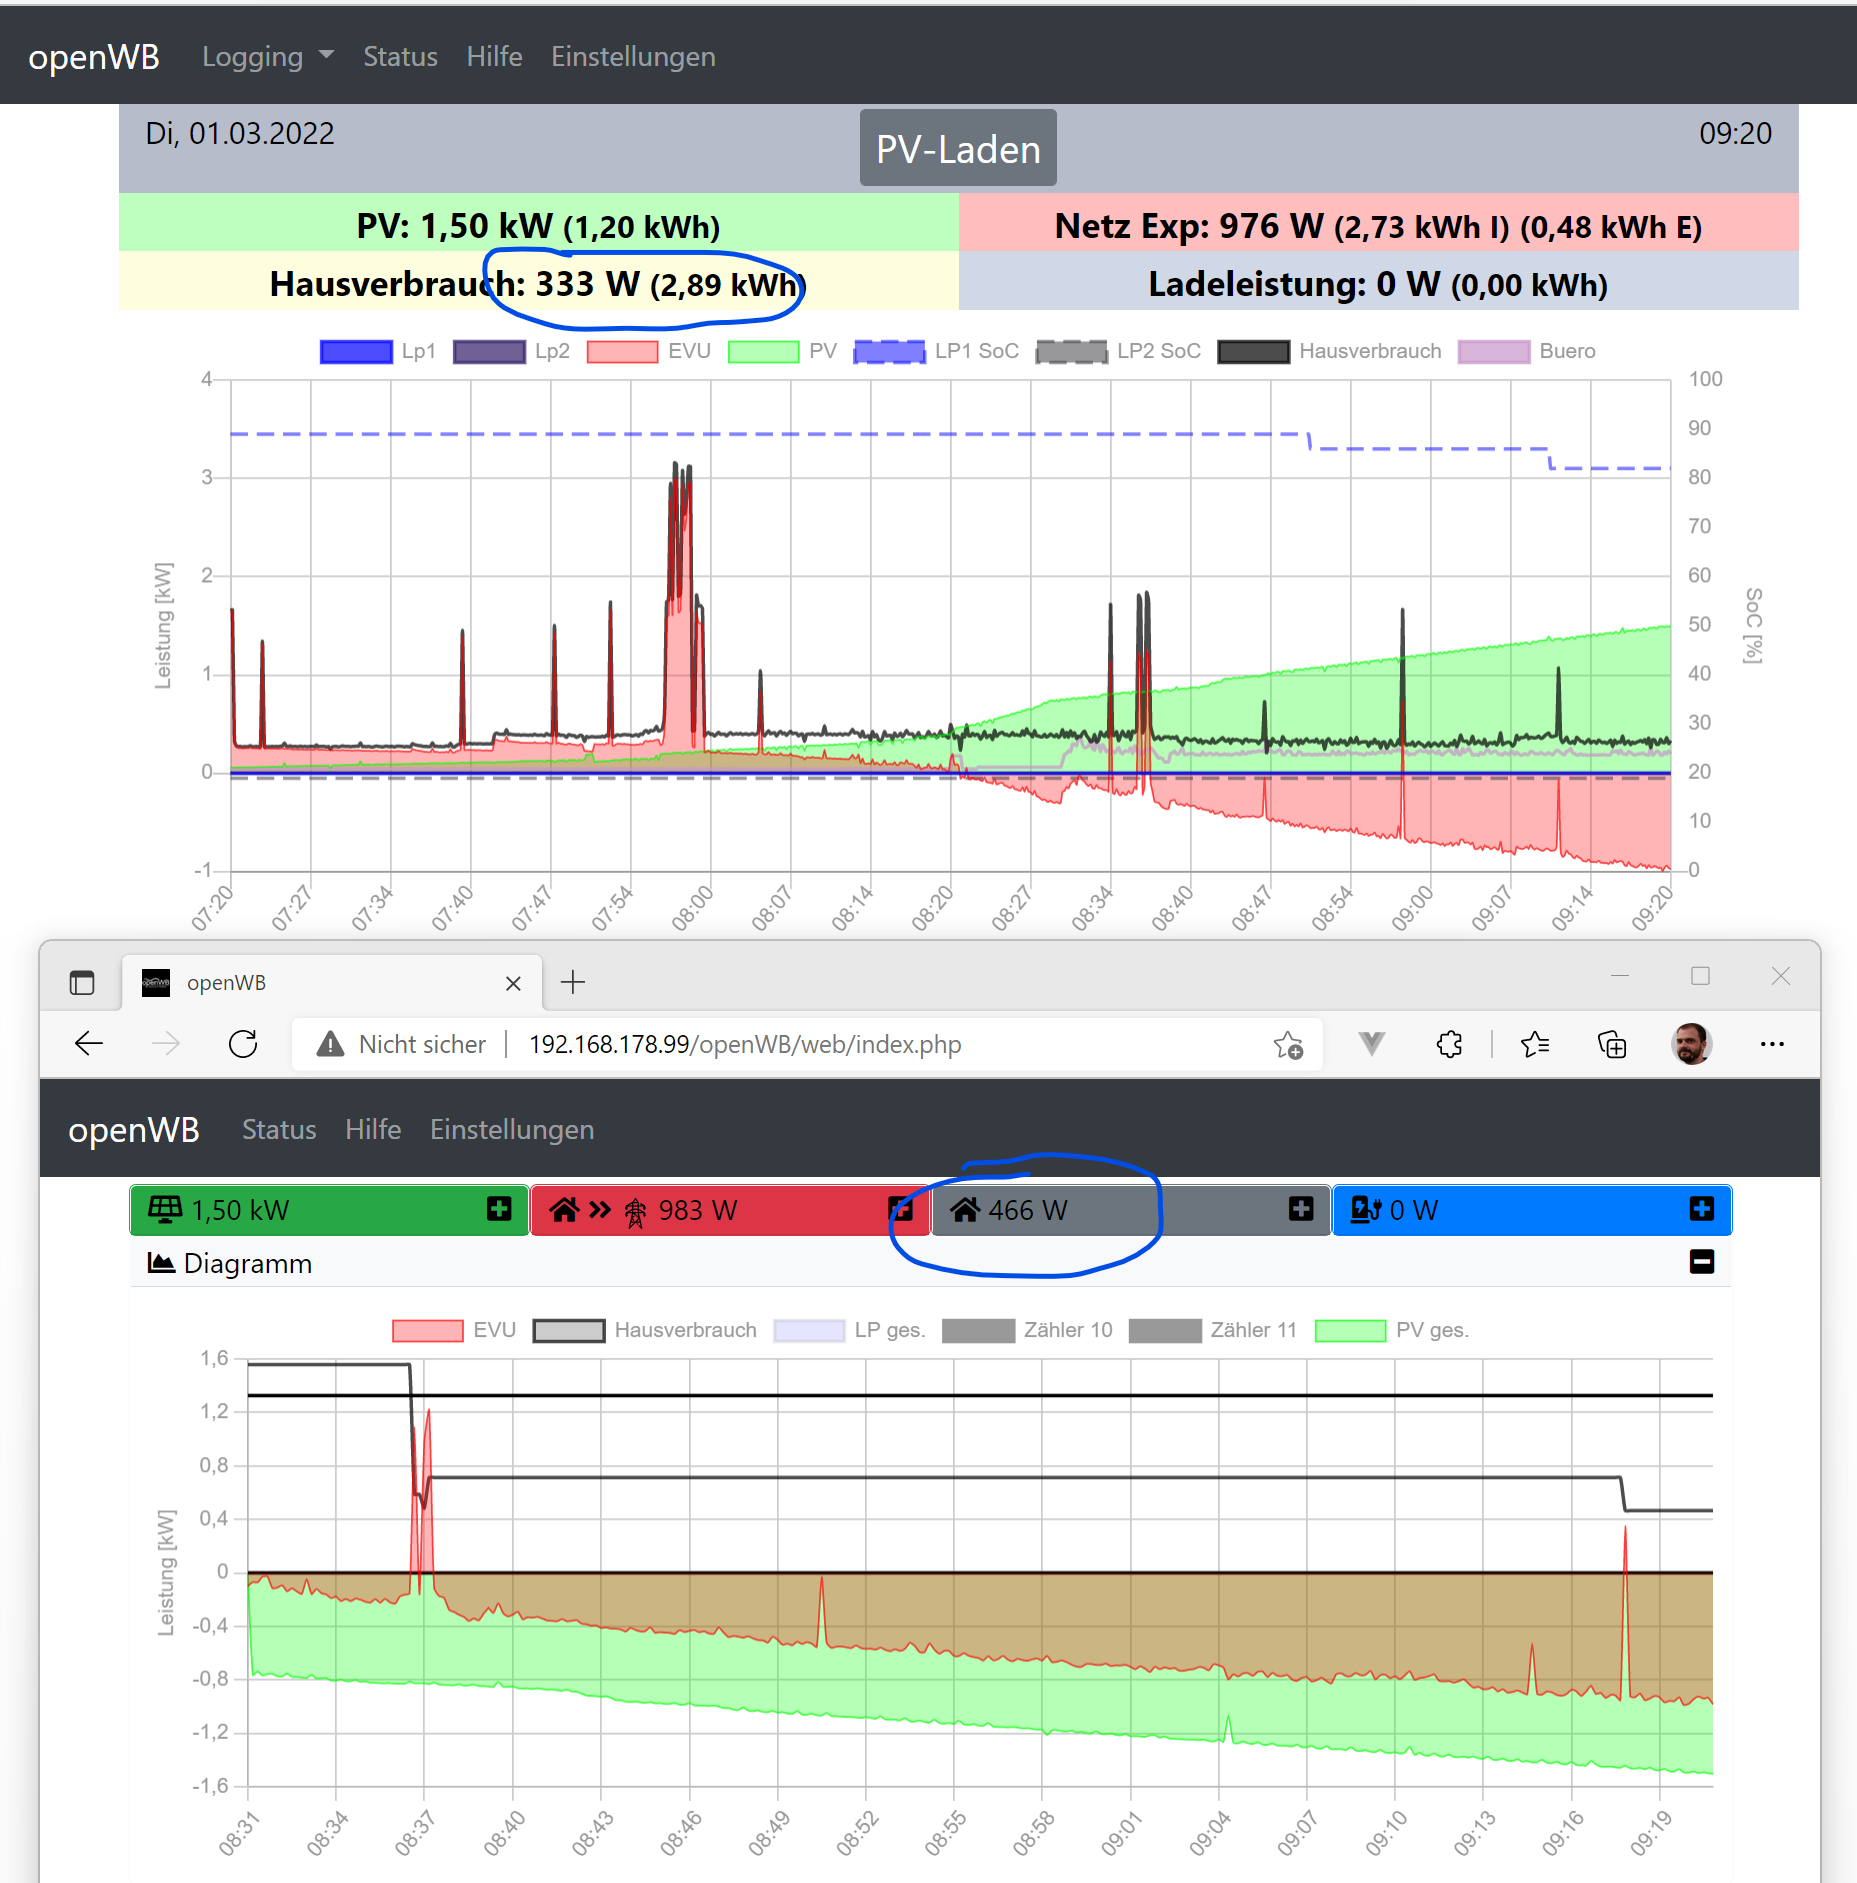Image resolution: width=1857 pixels, height=1883 pixels.
Task: Open Einstellungen in the top page navbar
Action: [x=633, y=57]
